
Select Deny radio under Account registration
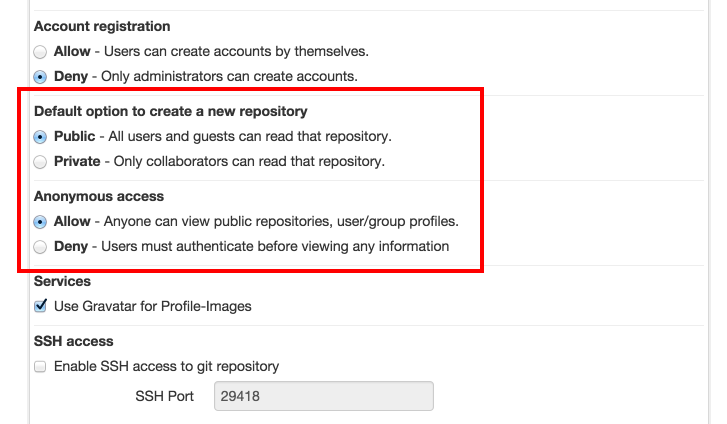[x=40, y=76]
